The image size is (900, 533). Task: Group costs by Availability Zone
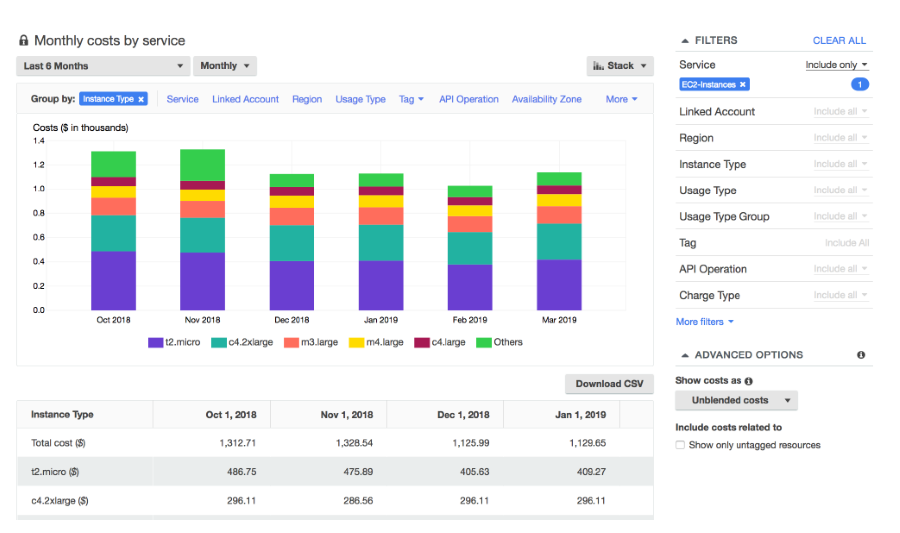tap(546, 99)
